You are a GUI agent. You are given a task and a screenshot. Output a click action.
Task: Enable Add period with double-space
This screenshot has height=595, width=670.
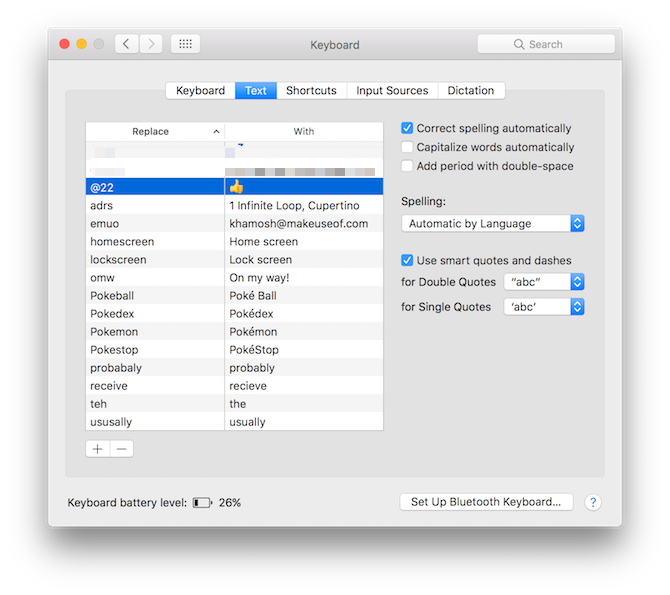[407, 166]
